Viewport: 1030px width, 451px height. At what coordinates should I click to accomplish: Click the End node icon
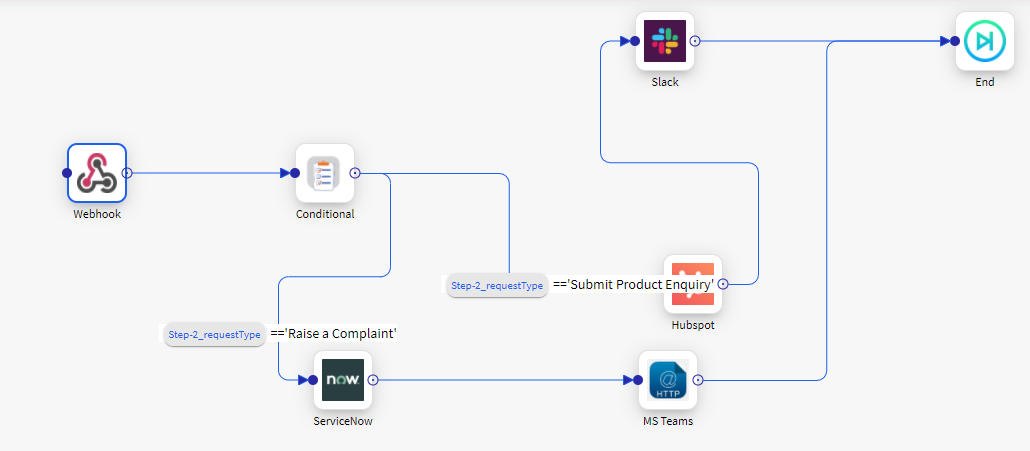985,41
